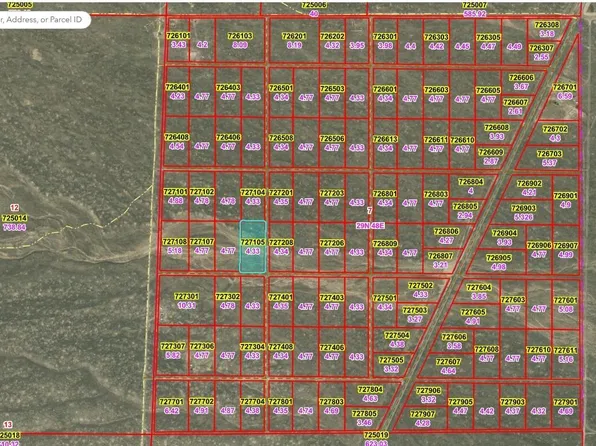Image resolution: width=596 pixels, height=446 pixels.
Task: Click the Address or Parcel ID search box
Action: click(44, 20)
